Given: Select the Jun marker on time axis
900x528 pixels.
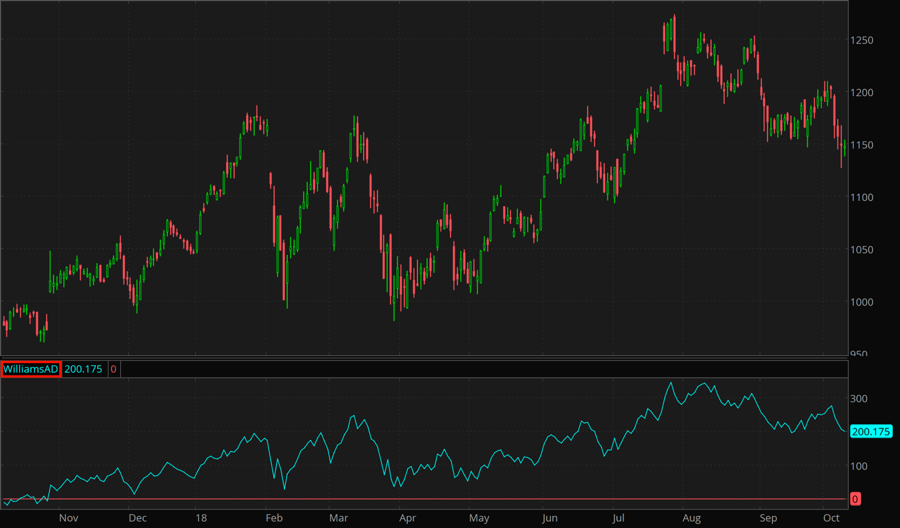Looking at the screenshot, I should point(549,519).
